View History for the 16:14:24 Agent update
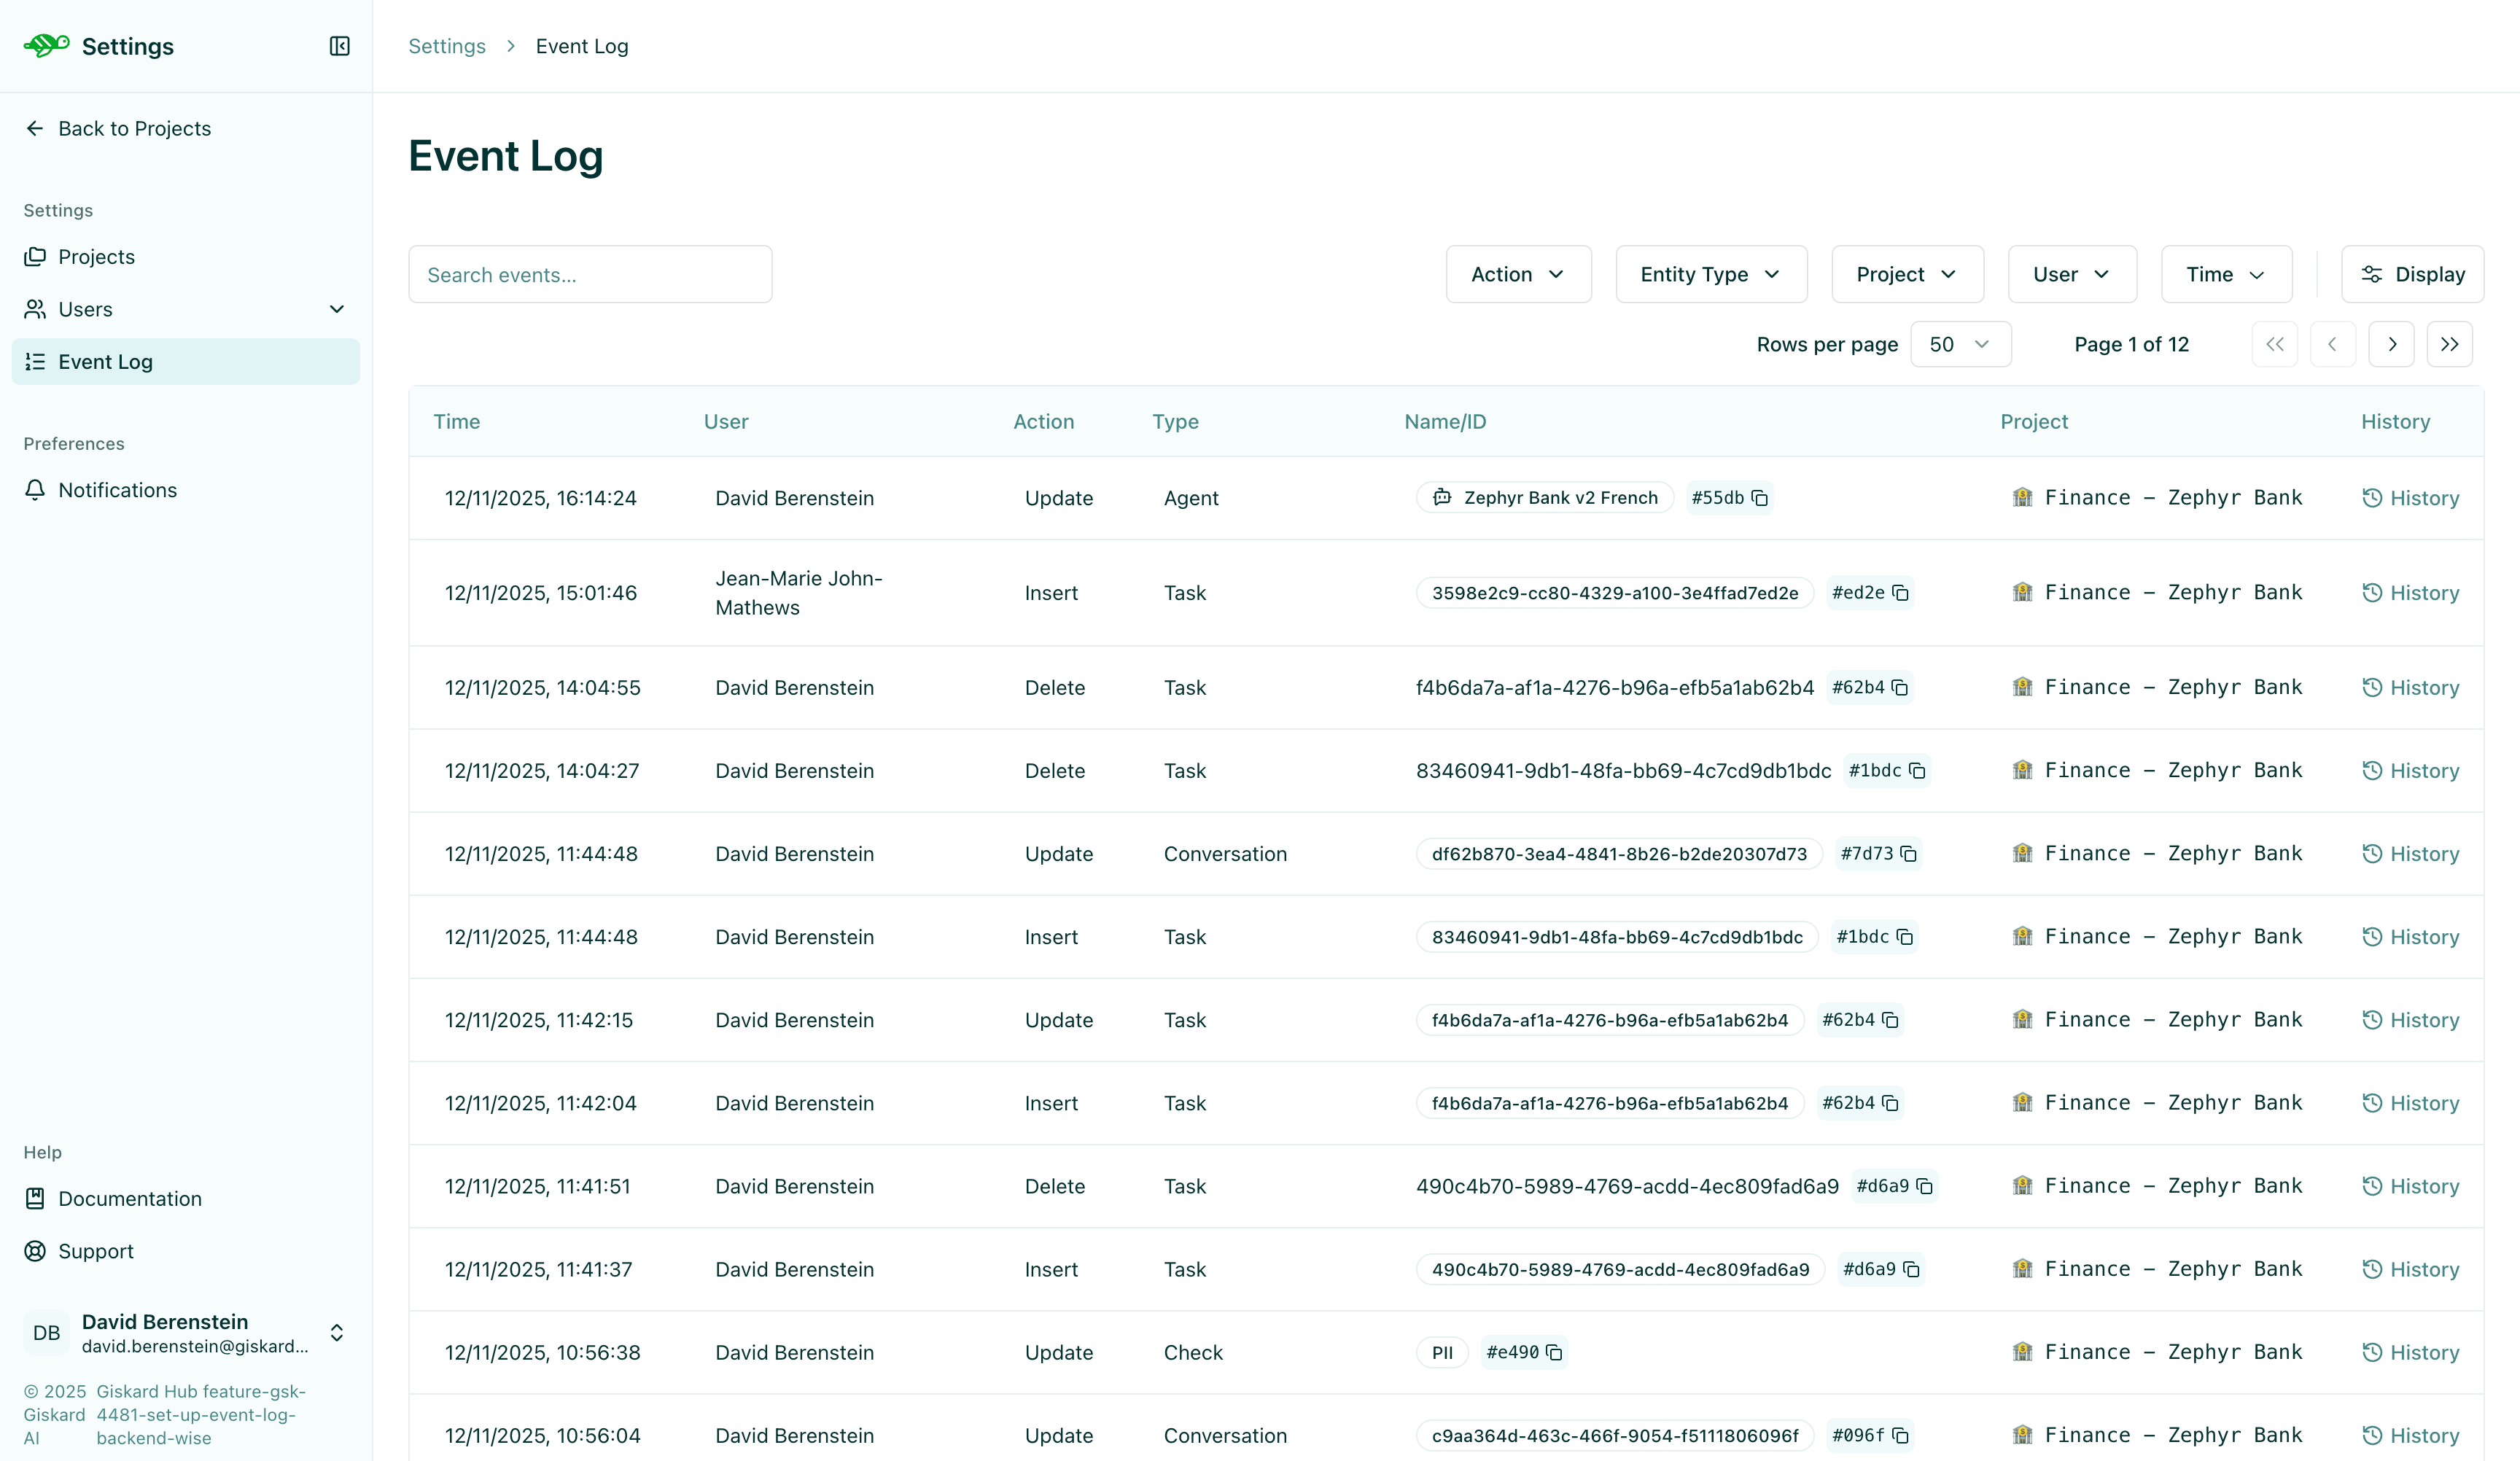Viewport: 2520px width, 1461px height. [x=2410, y=497]
